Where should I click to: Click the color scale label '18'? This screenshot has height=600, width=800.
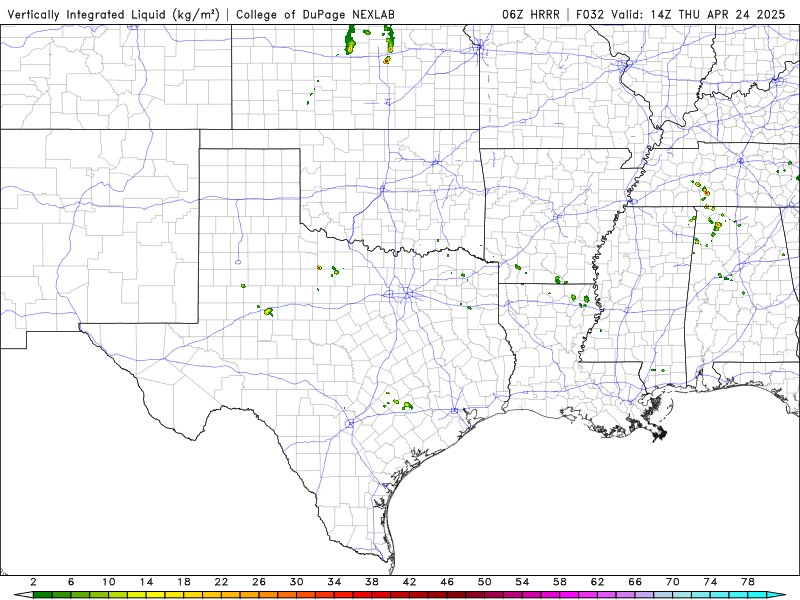[x=184, y=582]
